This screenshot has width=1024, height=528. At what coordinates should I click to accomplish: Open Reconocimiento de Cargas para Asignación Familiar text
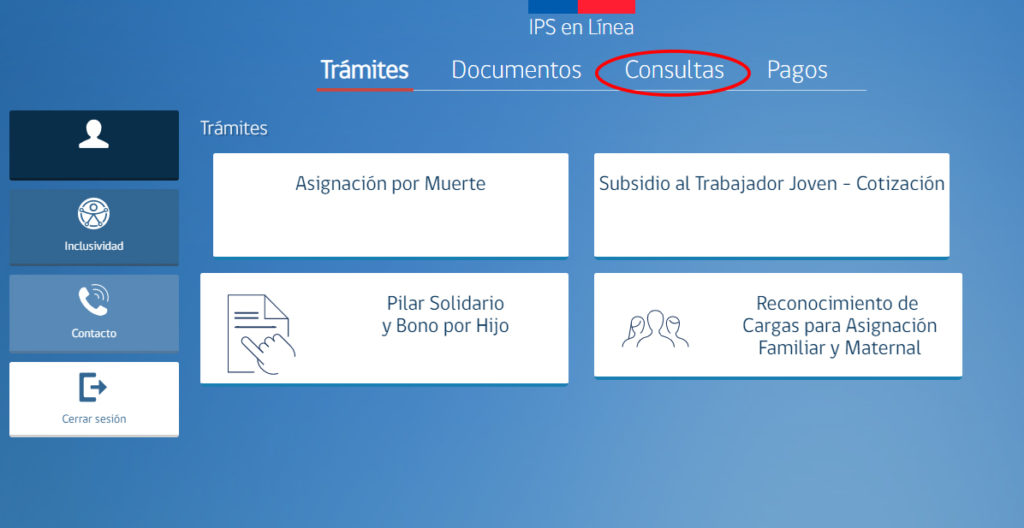tap(839, 326)
